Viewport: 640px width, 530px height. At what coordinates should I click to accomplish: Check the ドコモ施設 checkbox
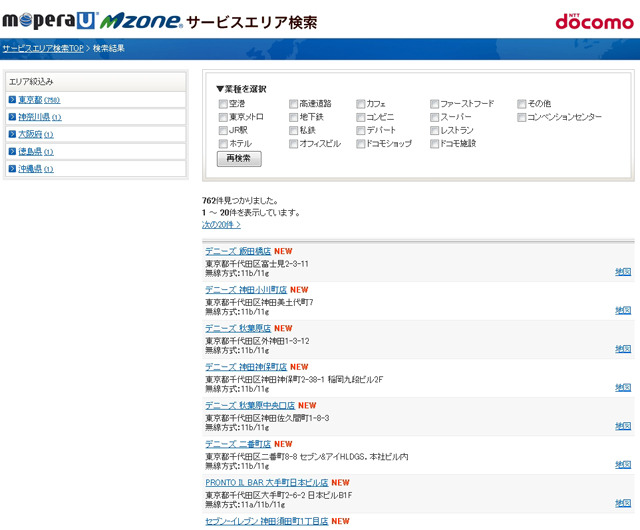point(434,144)
